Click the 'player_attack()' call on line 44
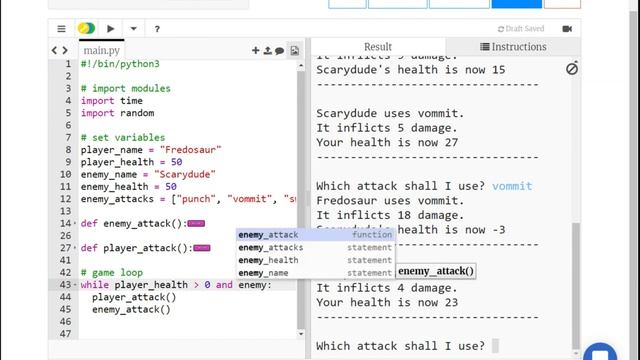The image size is (640, 360). 134,297
